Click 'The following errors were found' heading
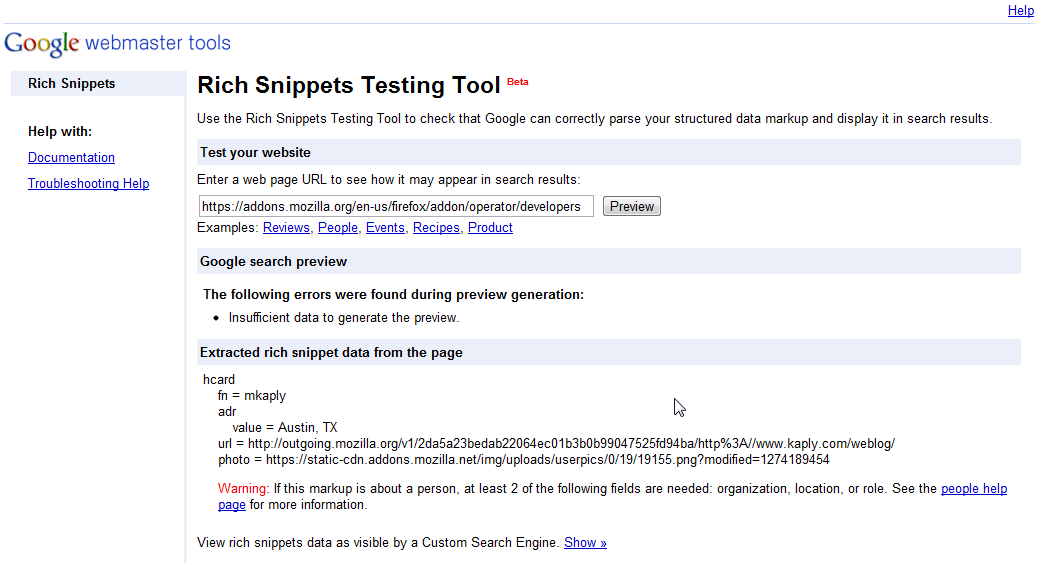Image resolution: width=1040 pixels, height=563 pixels. click(393, 294)
